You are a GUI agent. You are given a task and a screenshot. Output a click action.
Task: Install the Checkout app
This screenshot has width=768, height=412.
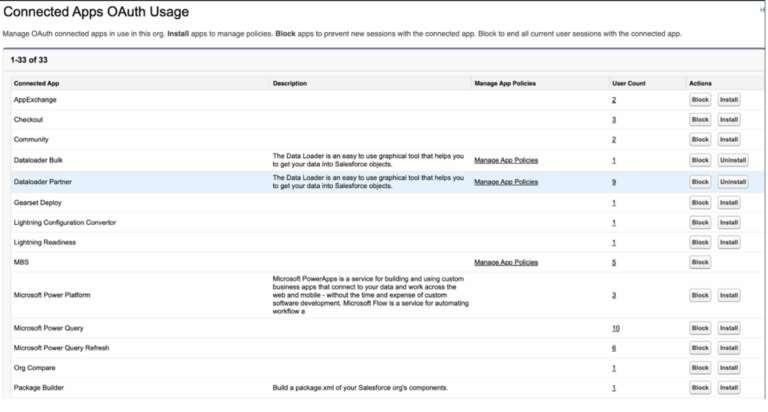click(x=728, y=120)
